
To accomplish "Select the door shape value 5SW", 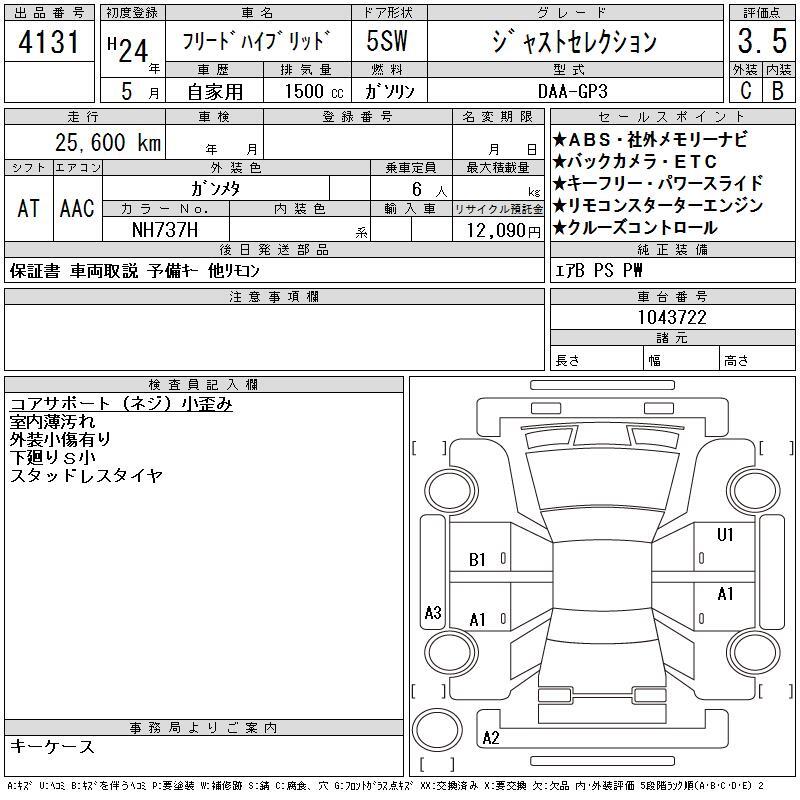I will (x=387, y=41).
